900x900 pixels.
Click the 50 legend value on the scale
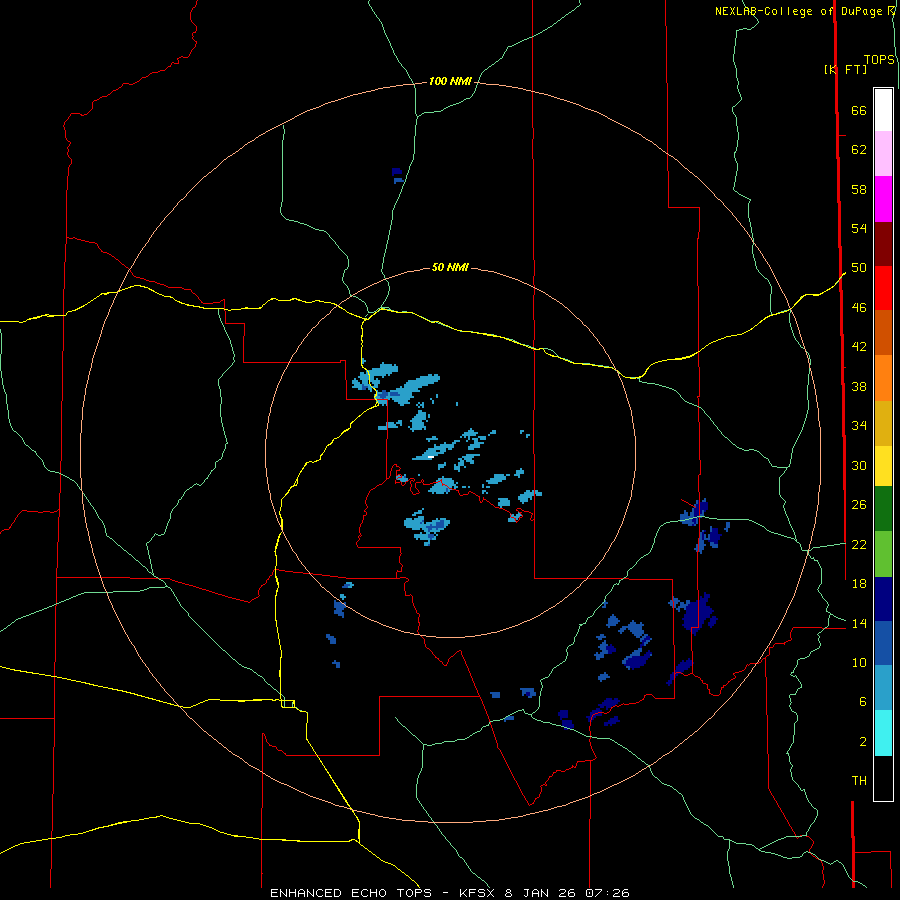[x=859, y=268]
